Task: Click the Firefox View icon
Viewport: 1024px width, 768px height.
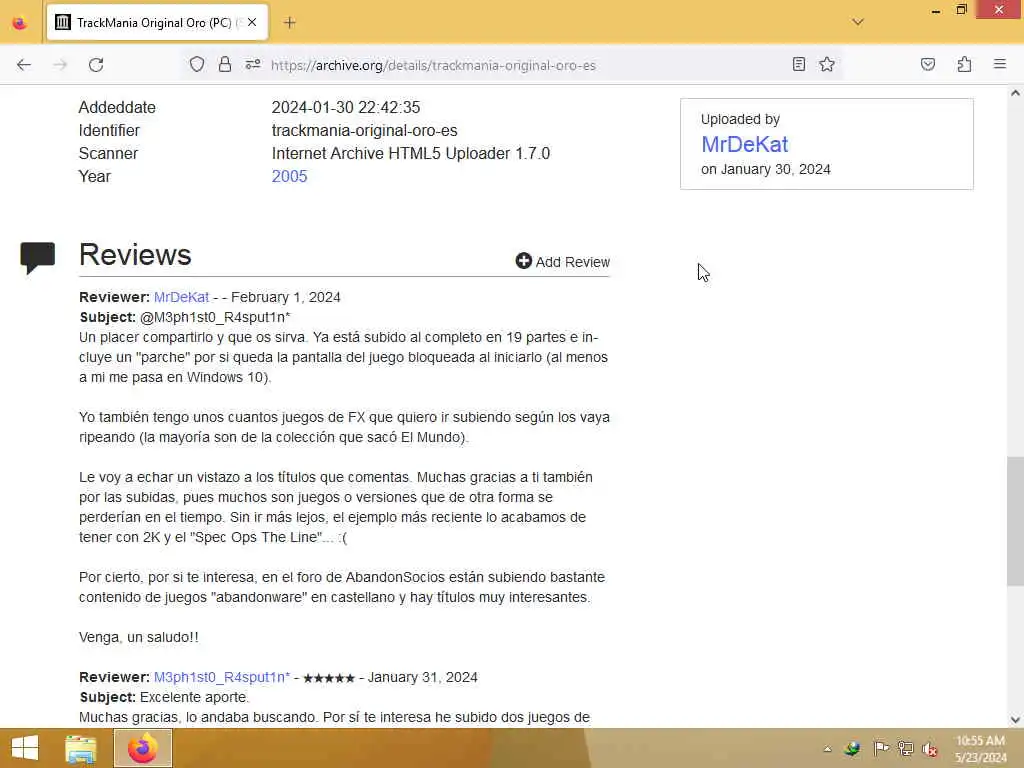Action: tap(20, 23)
